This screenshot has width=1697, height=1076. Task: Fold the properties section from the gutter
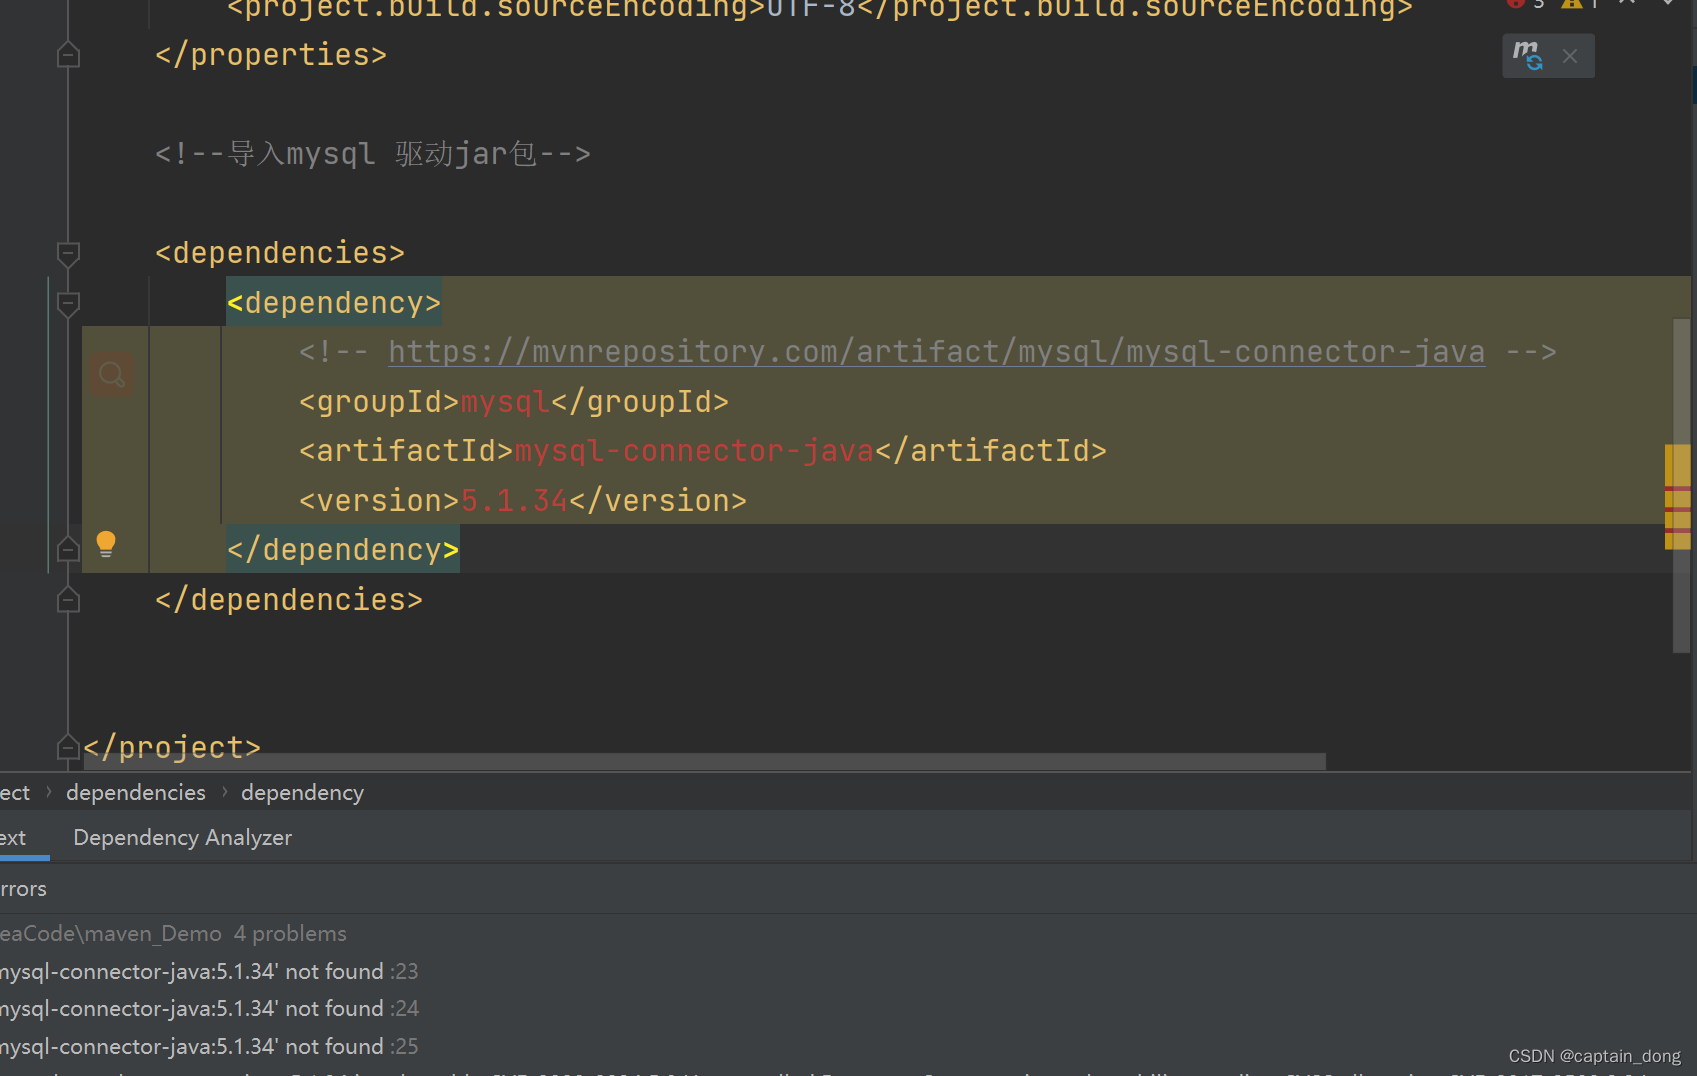click(68, 54)
